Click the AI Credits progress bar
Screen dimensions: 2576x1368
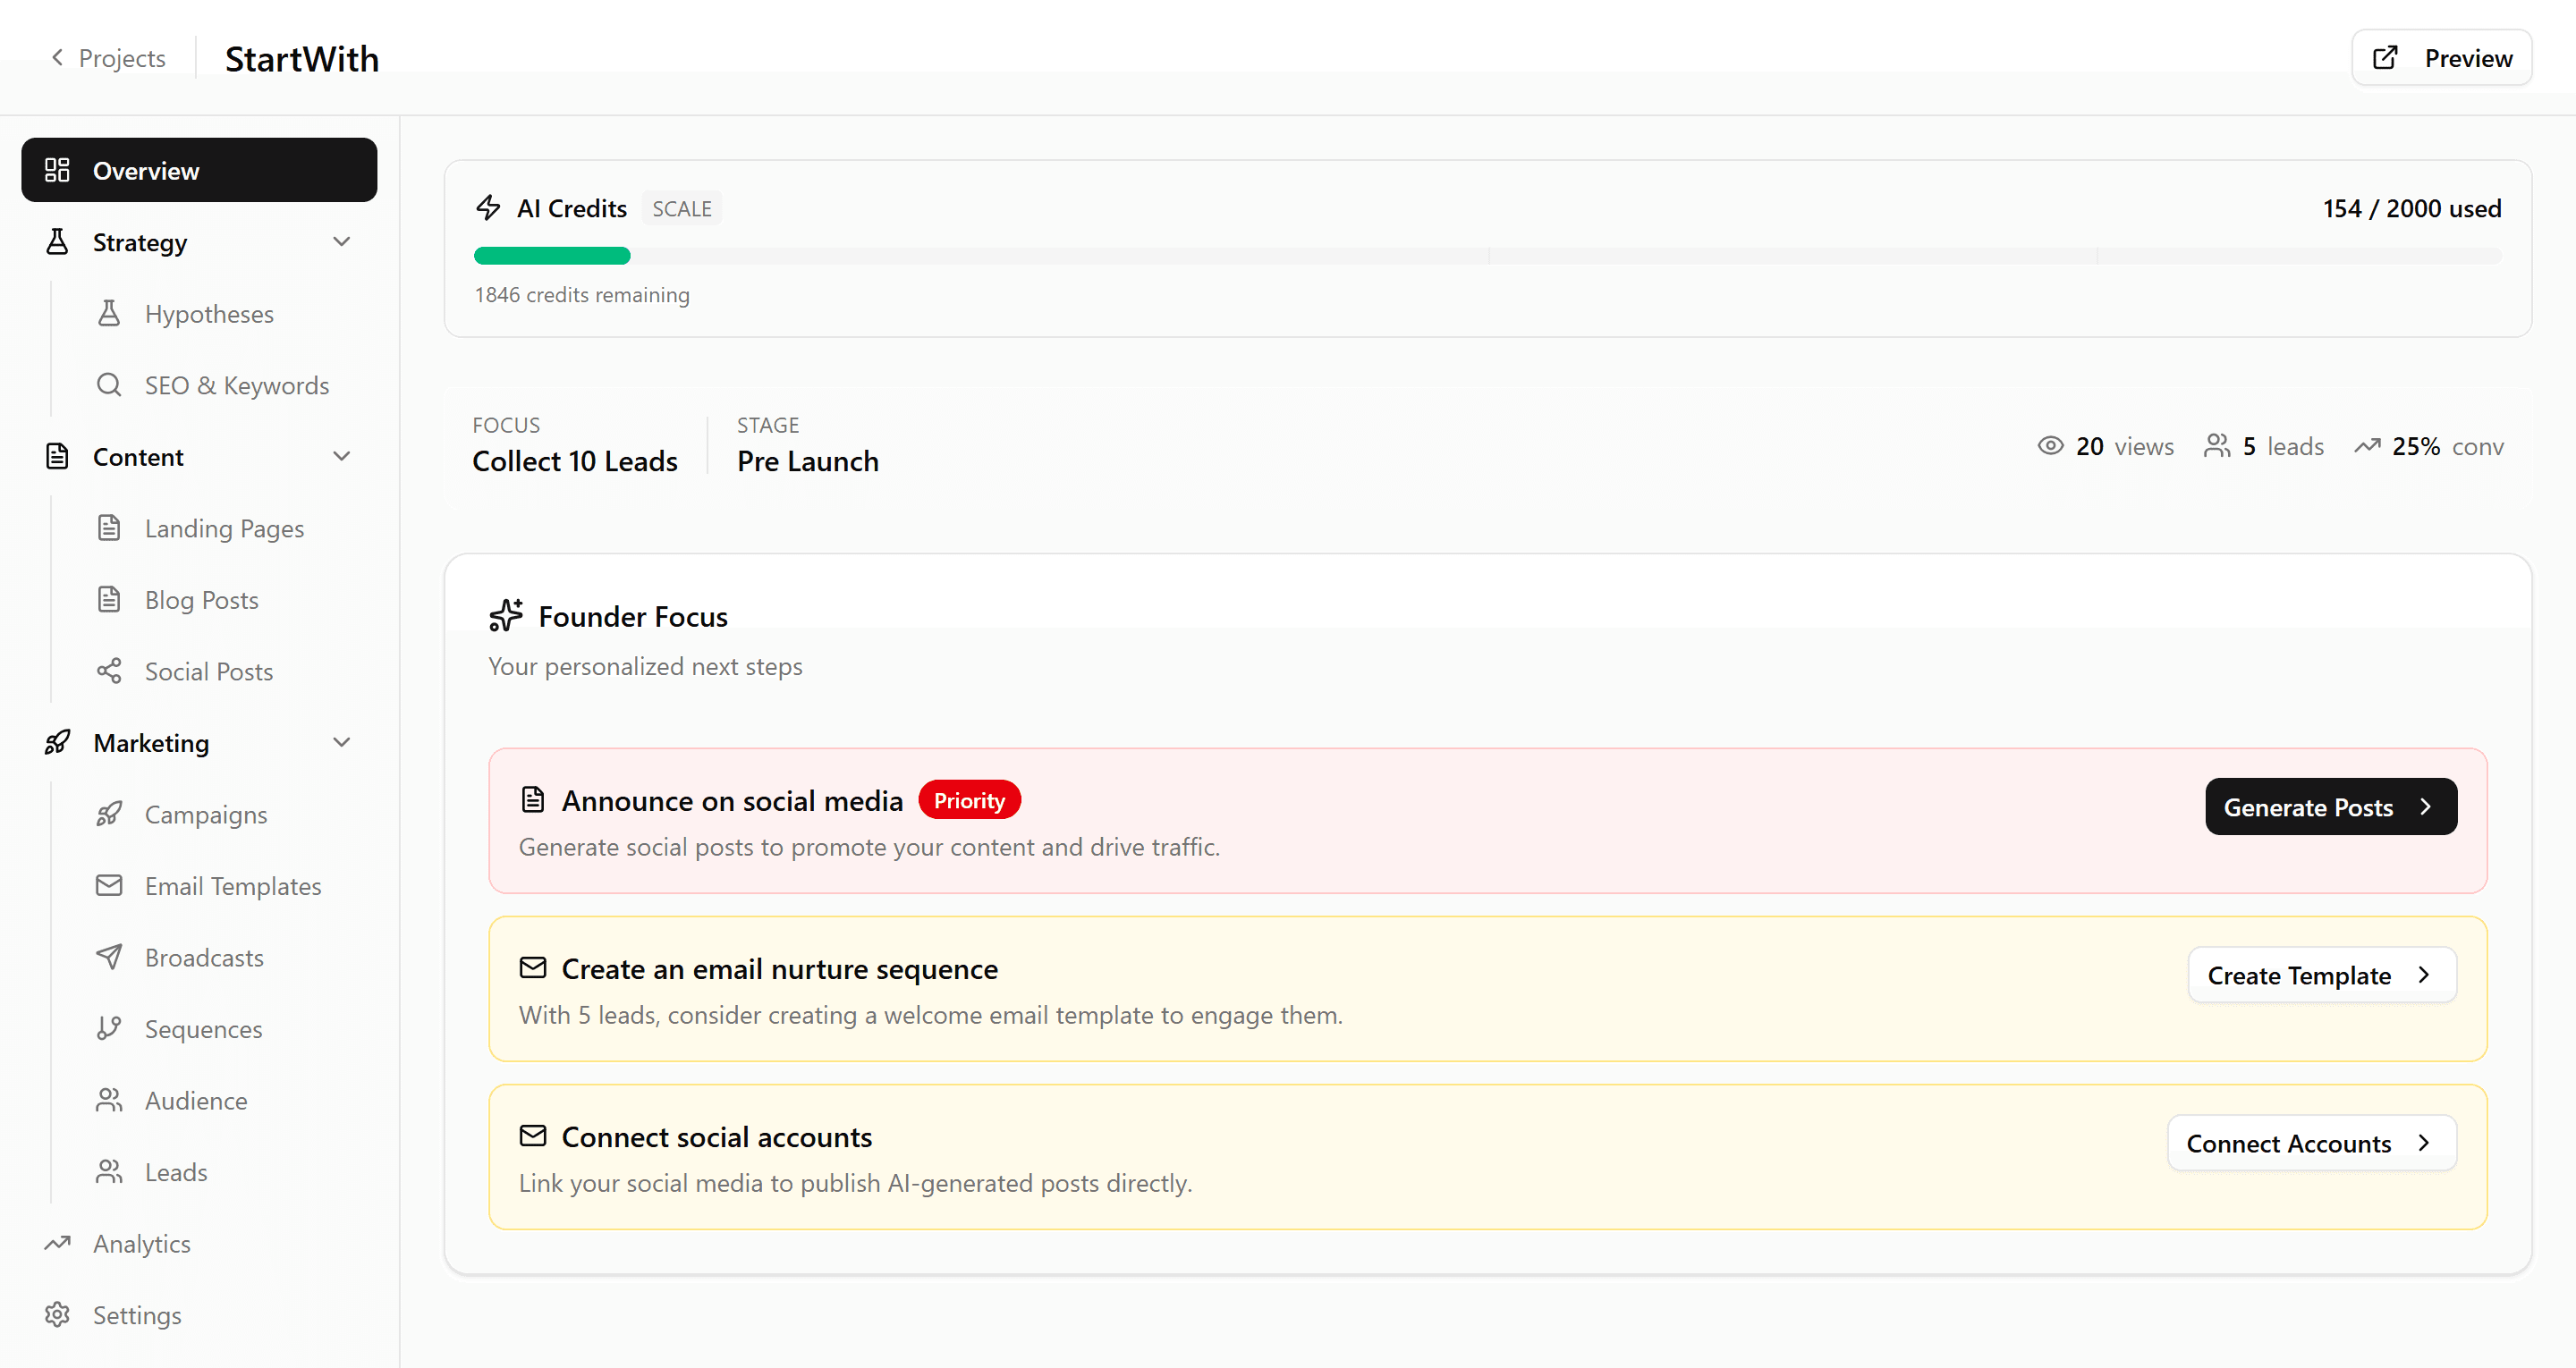pos(1487,256)
